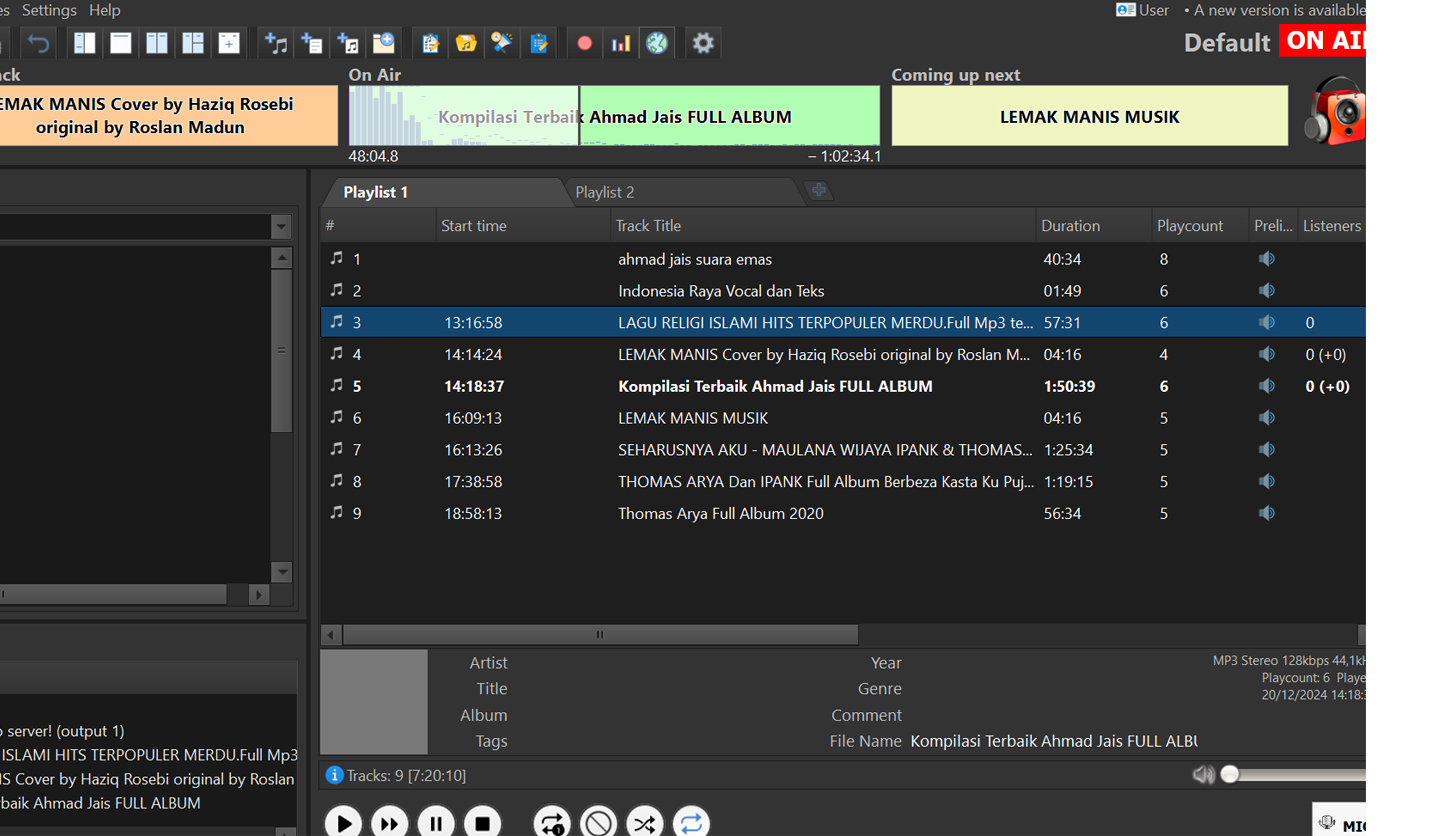
Task: Enable repeat playlist mode
Action: pos(691,822)
